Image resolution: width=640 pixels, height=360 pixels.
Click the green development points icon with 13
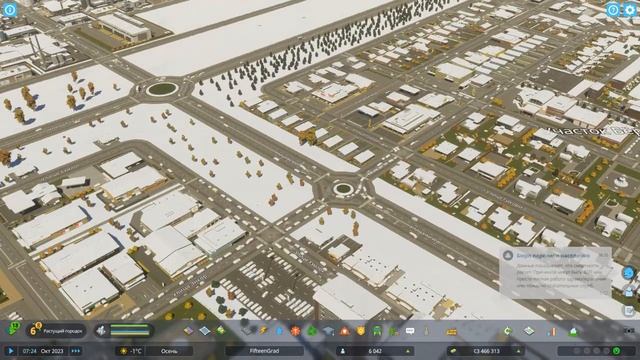click(14, 329)
